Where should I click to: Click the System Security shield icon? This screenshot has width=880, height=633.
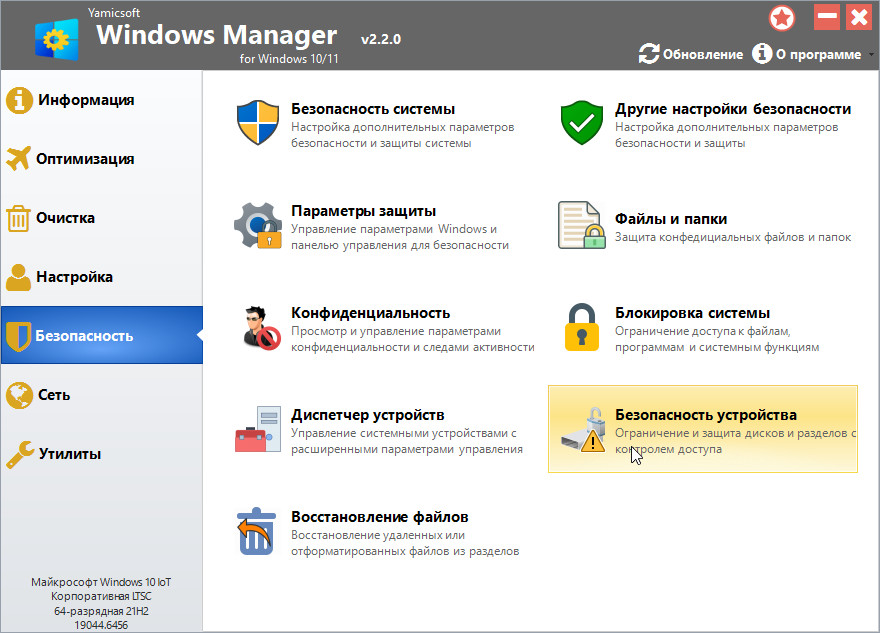(257, 123)
